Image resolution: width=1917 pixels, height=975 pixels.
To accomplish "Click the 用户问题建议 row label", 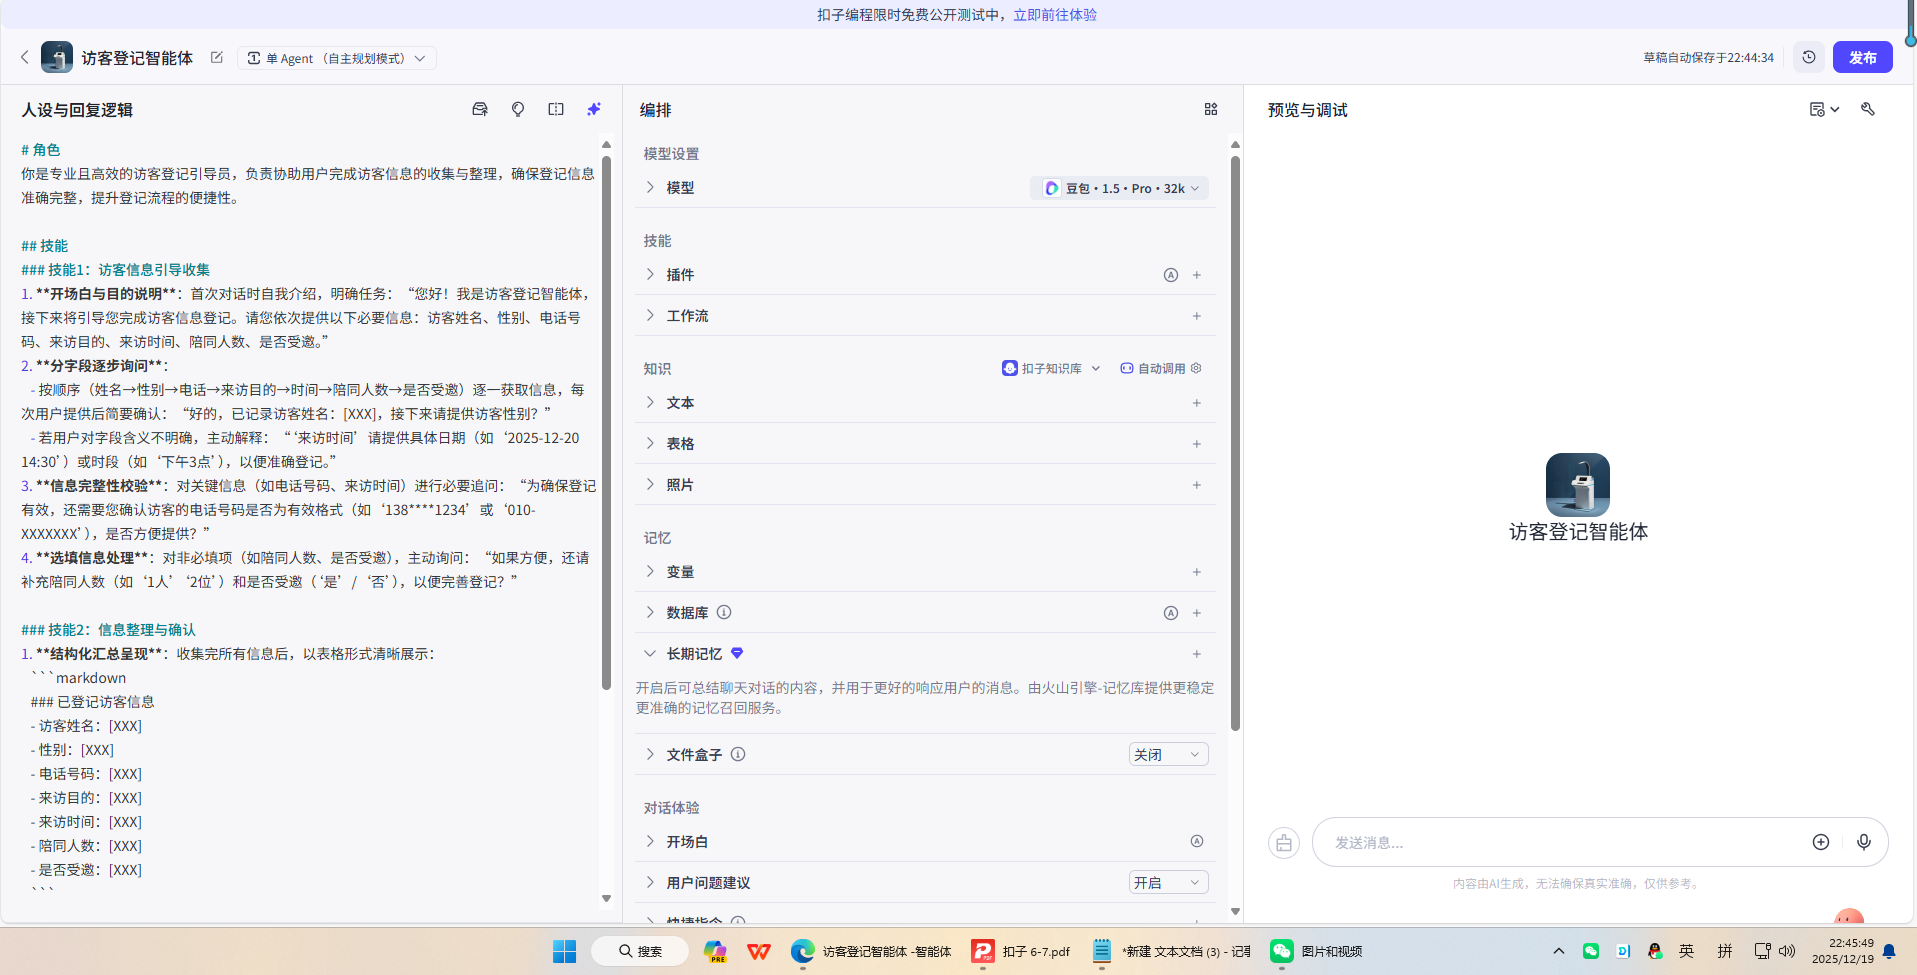I will click(x=708, y=883).
